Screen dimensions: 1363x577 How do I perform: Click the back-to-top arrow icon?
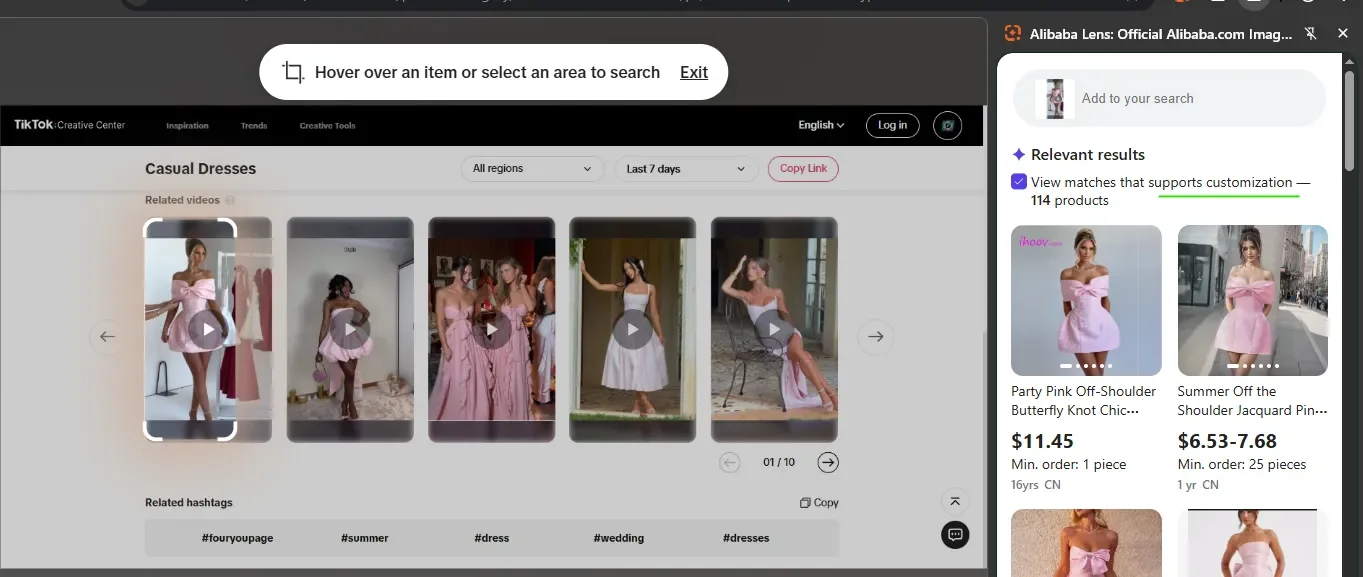click(x=954, y=500)
